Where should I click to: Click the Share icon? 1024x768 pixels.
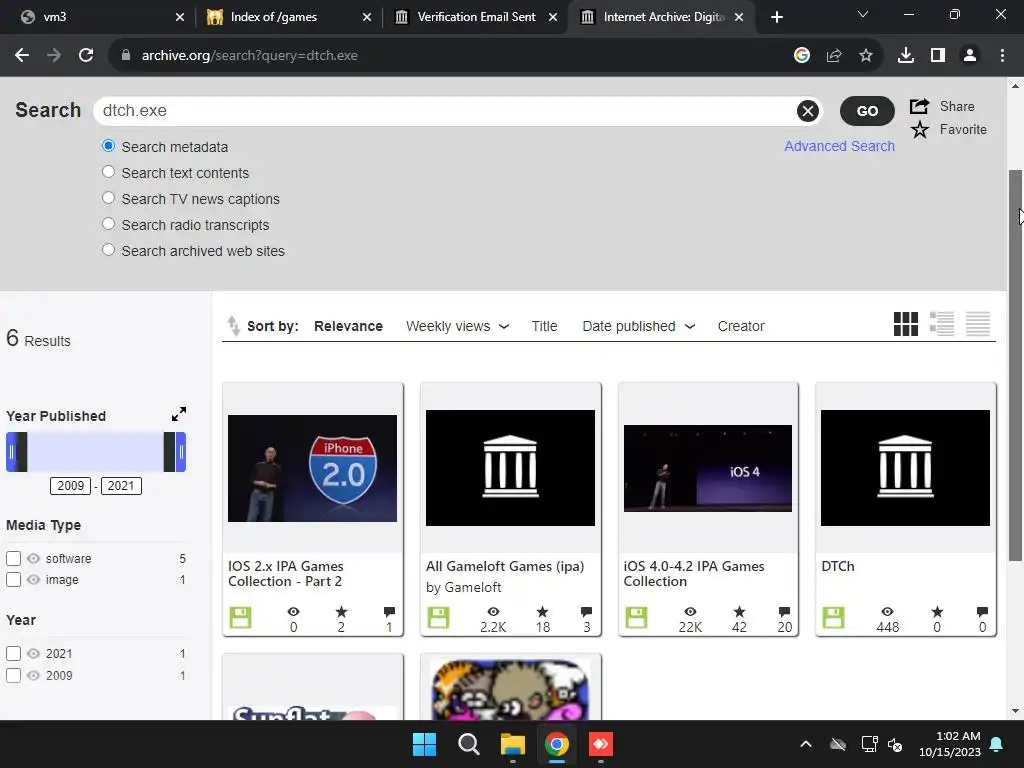(x=920, y=106)
